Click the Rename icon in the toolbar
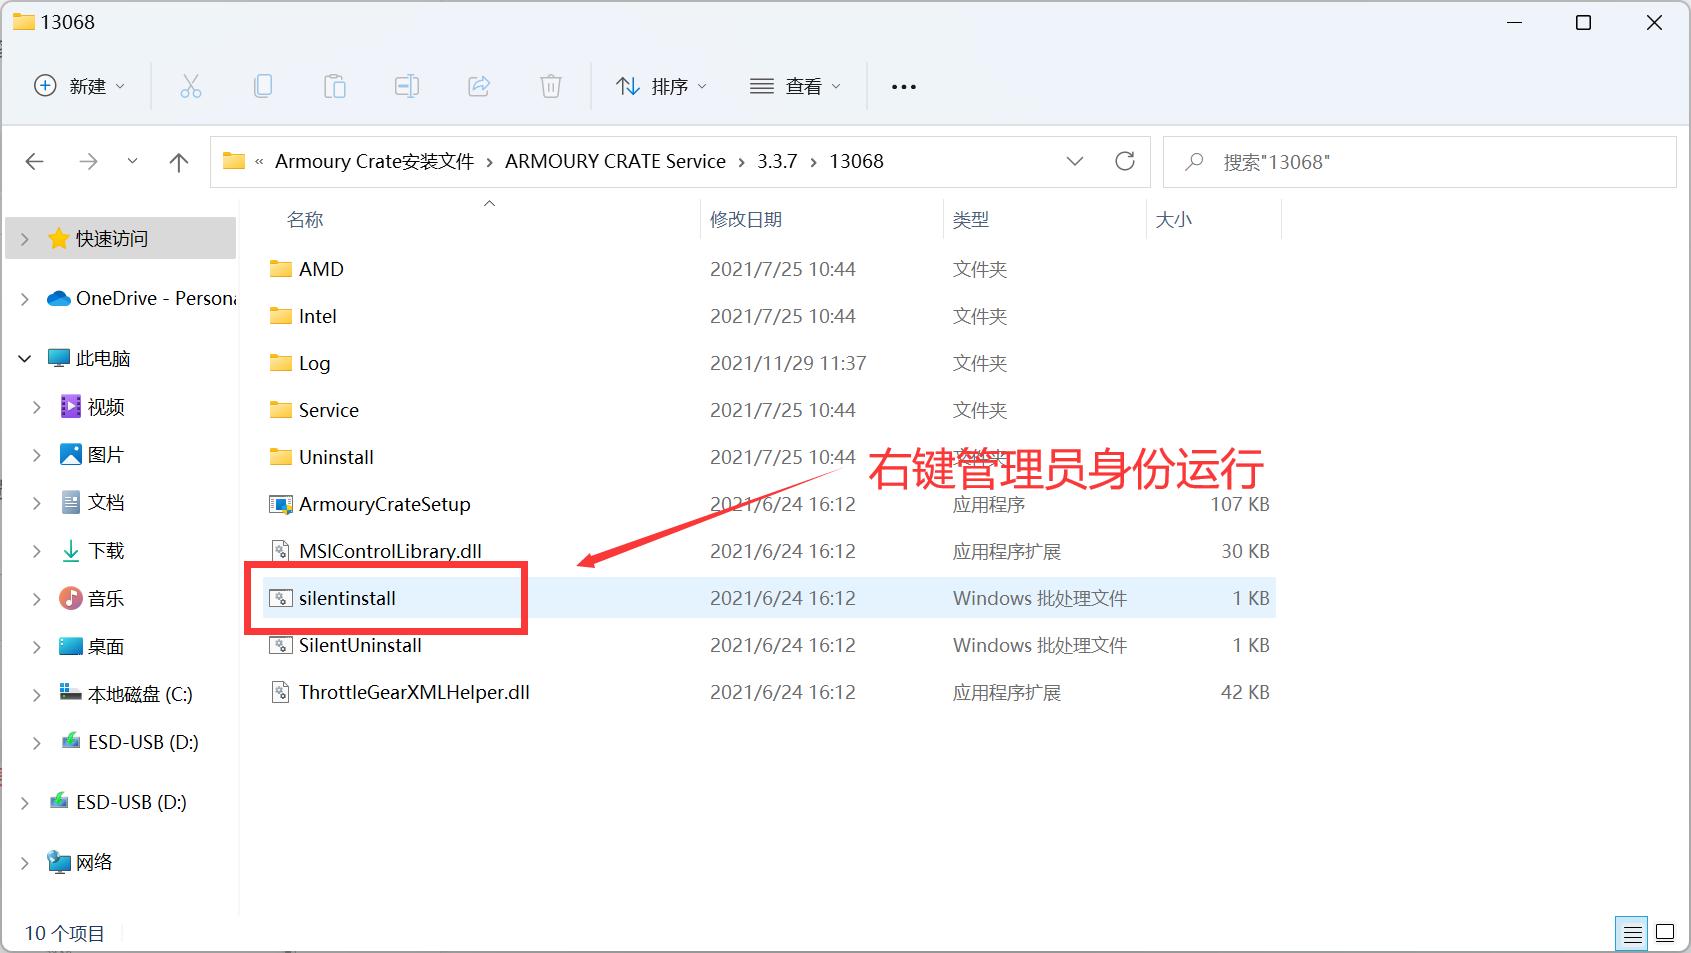The image size is (1691, 953). (x=407, y=86)
